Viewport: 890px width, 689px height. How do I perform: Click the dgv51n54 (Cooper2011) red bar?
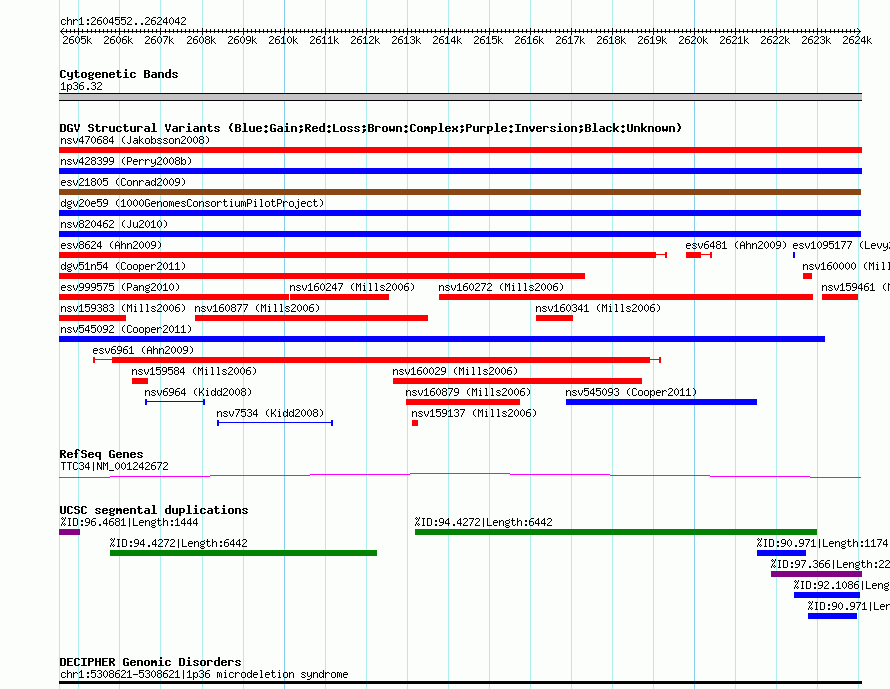(322, 276)
